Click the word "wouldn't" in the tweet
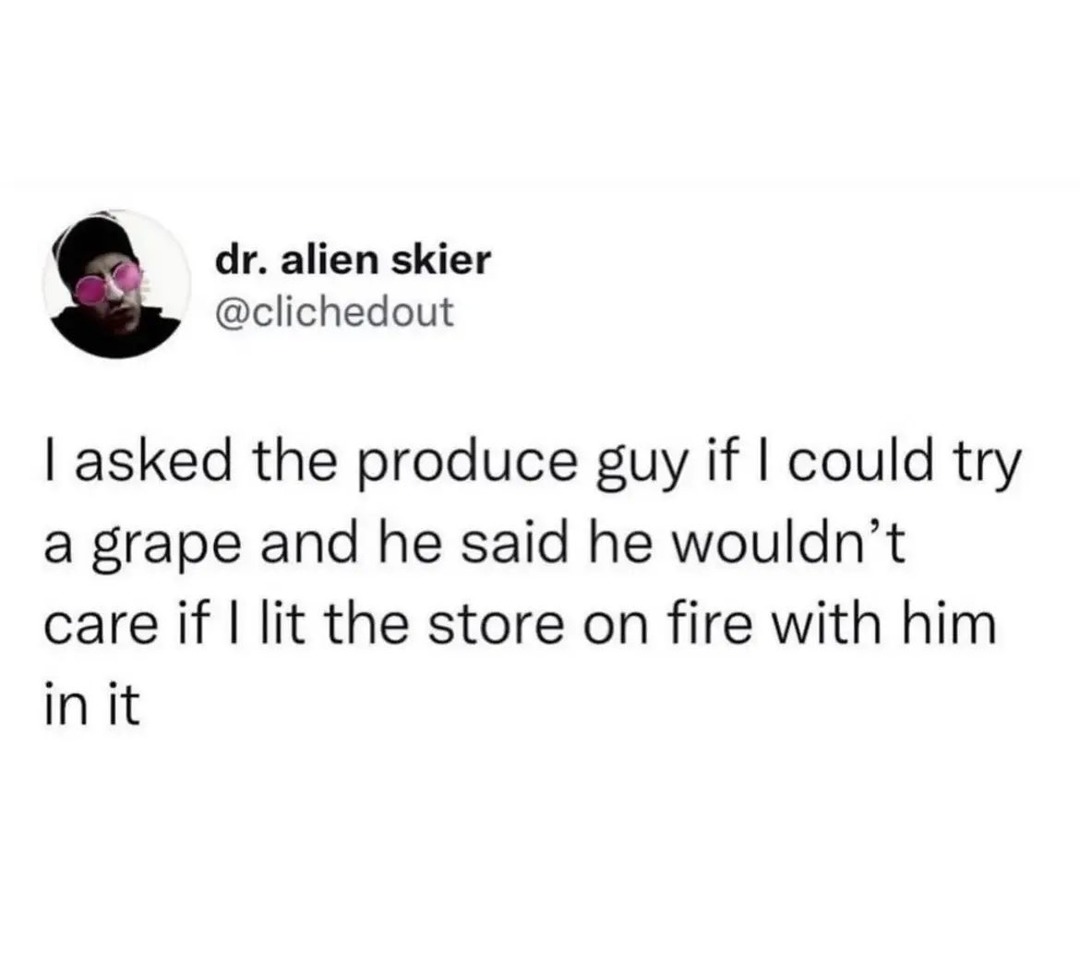The image size is (1080, 974). tap(787, 543)
